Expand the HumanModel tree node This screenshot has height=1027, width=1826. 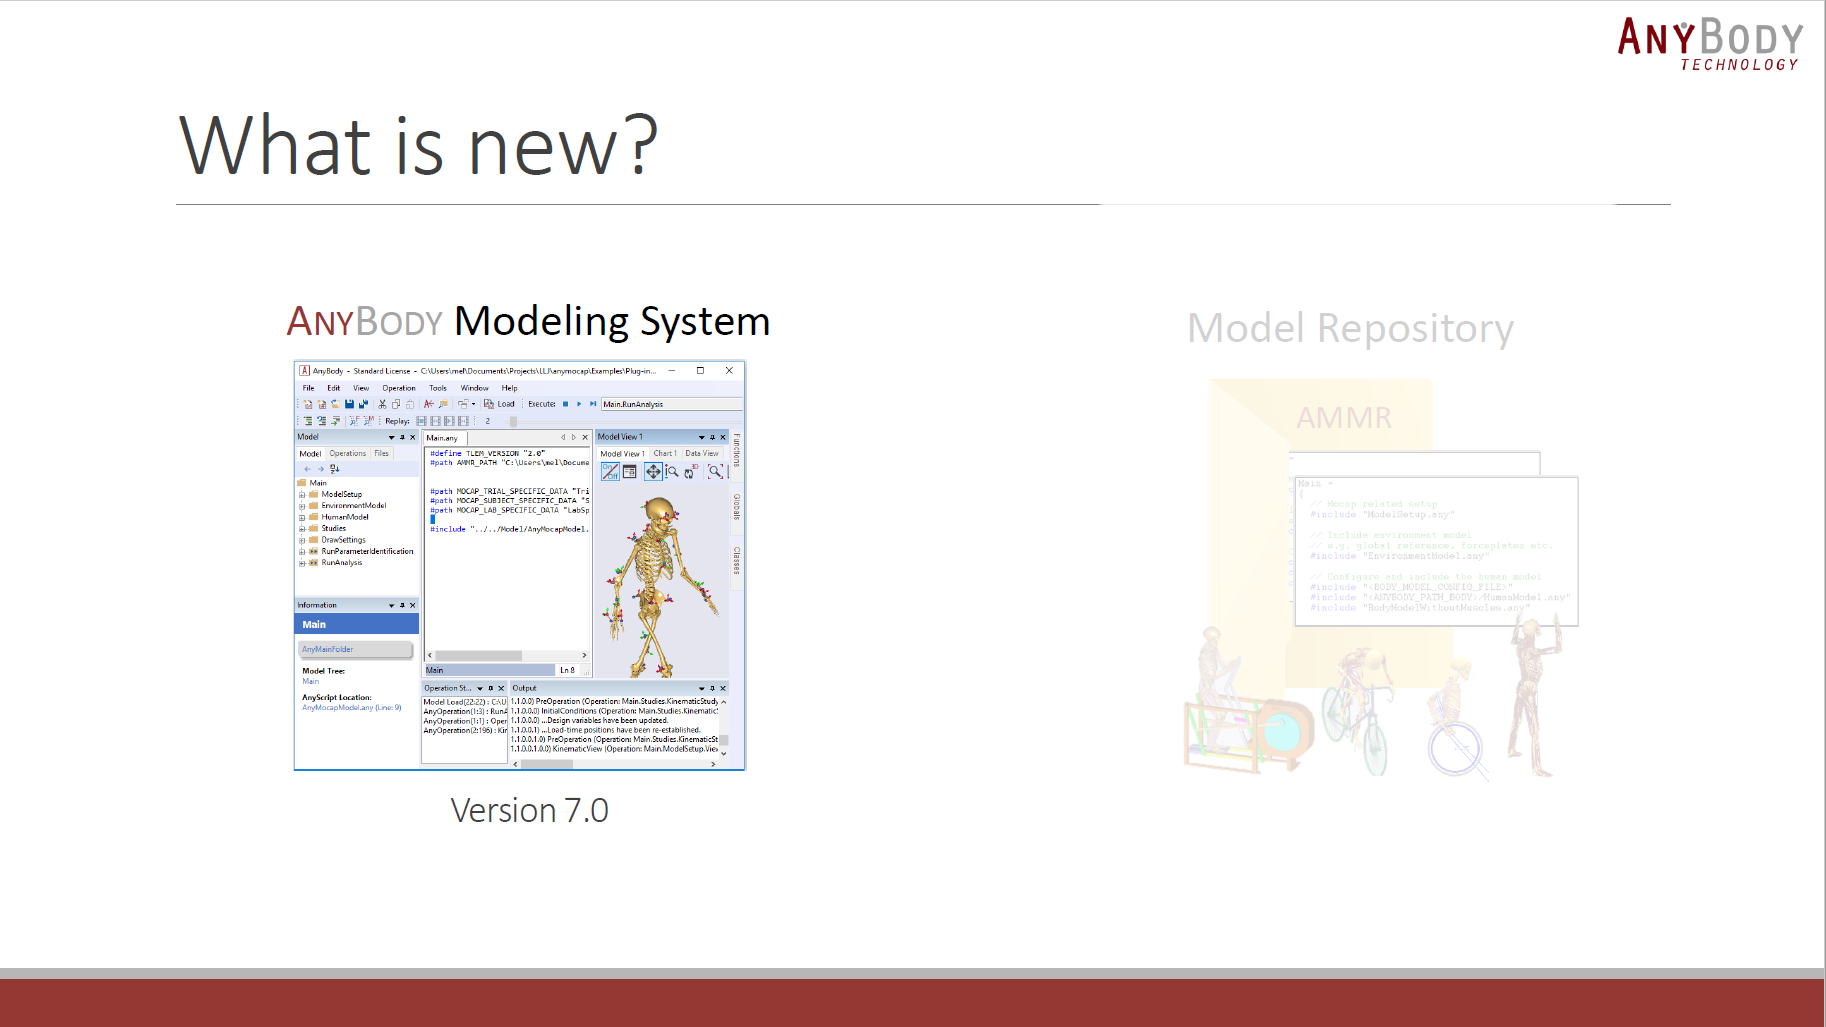click(x=302, y=517)
